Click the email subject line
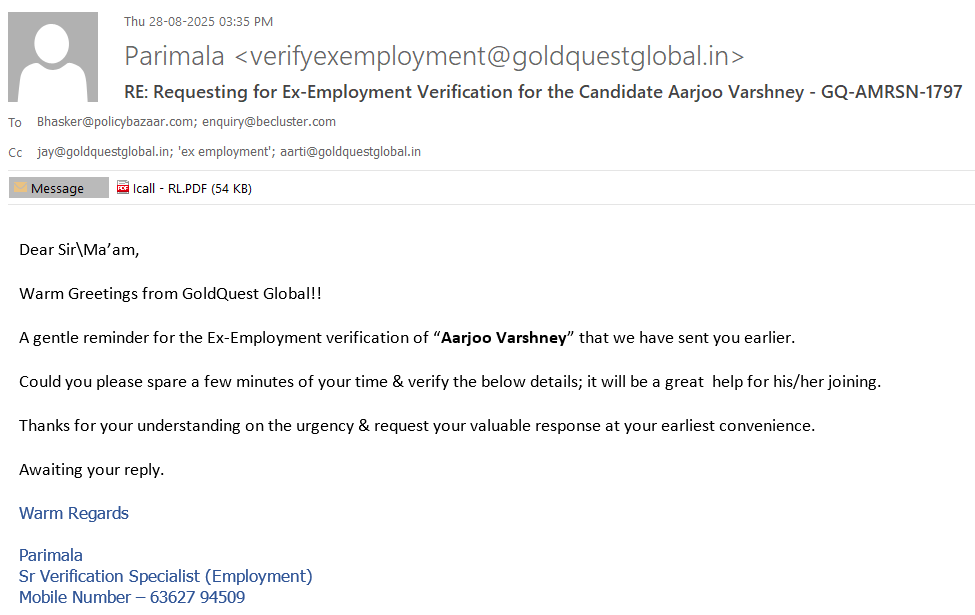This screenshot has width=975, height=615. 543,92
